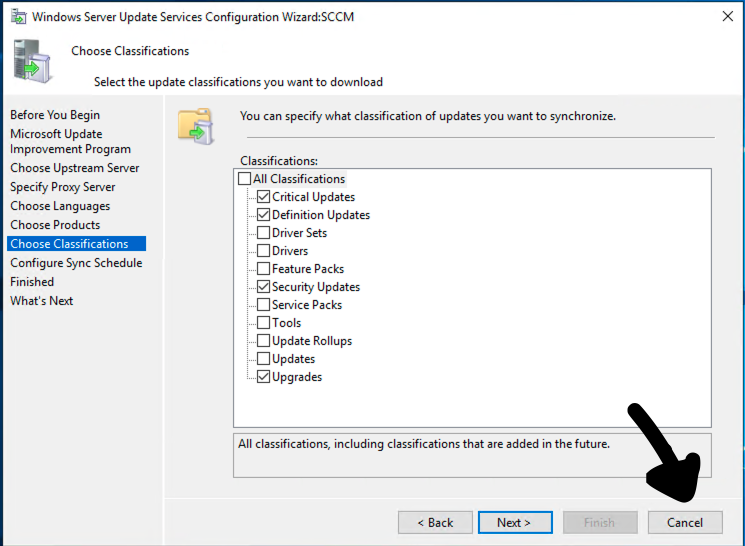Select Specify Proxy Server in sidebar
745x546 pixels.
(63, 187)
